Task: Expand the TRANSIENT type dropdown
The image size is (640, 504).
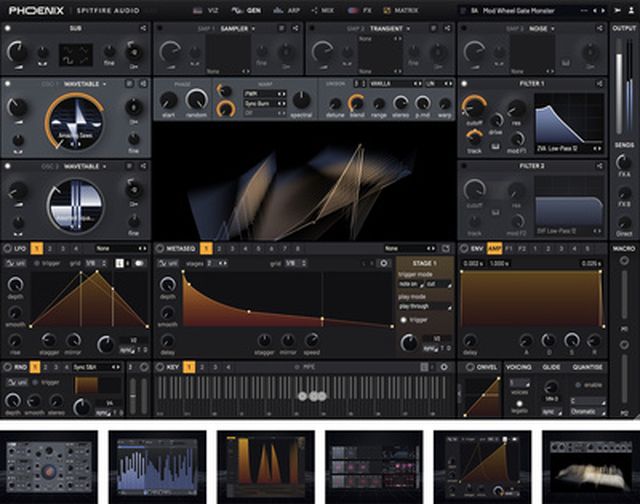Action: tap(390, 29)
